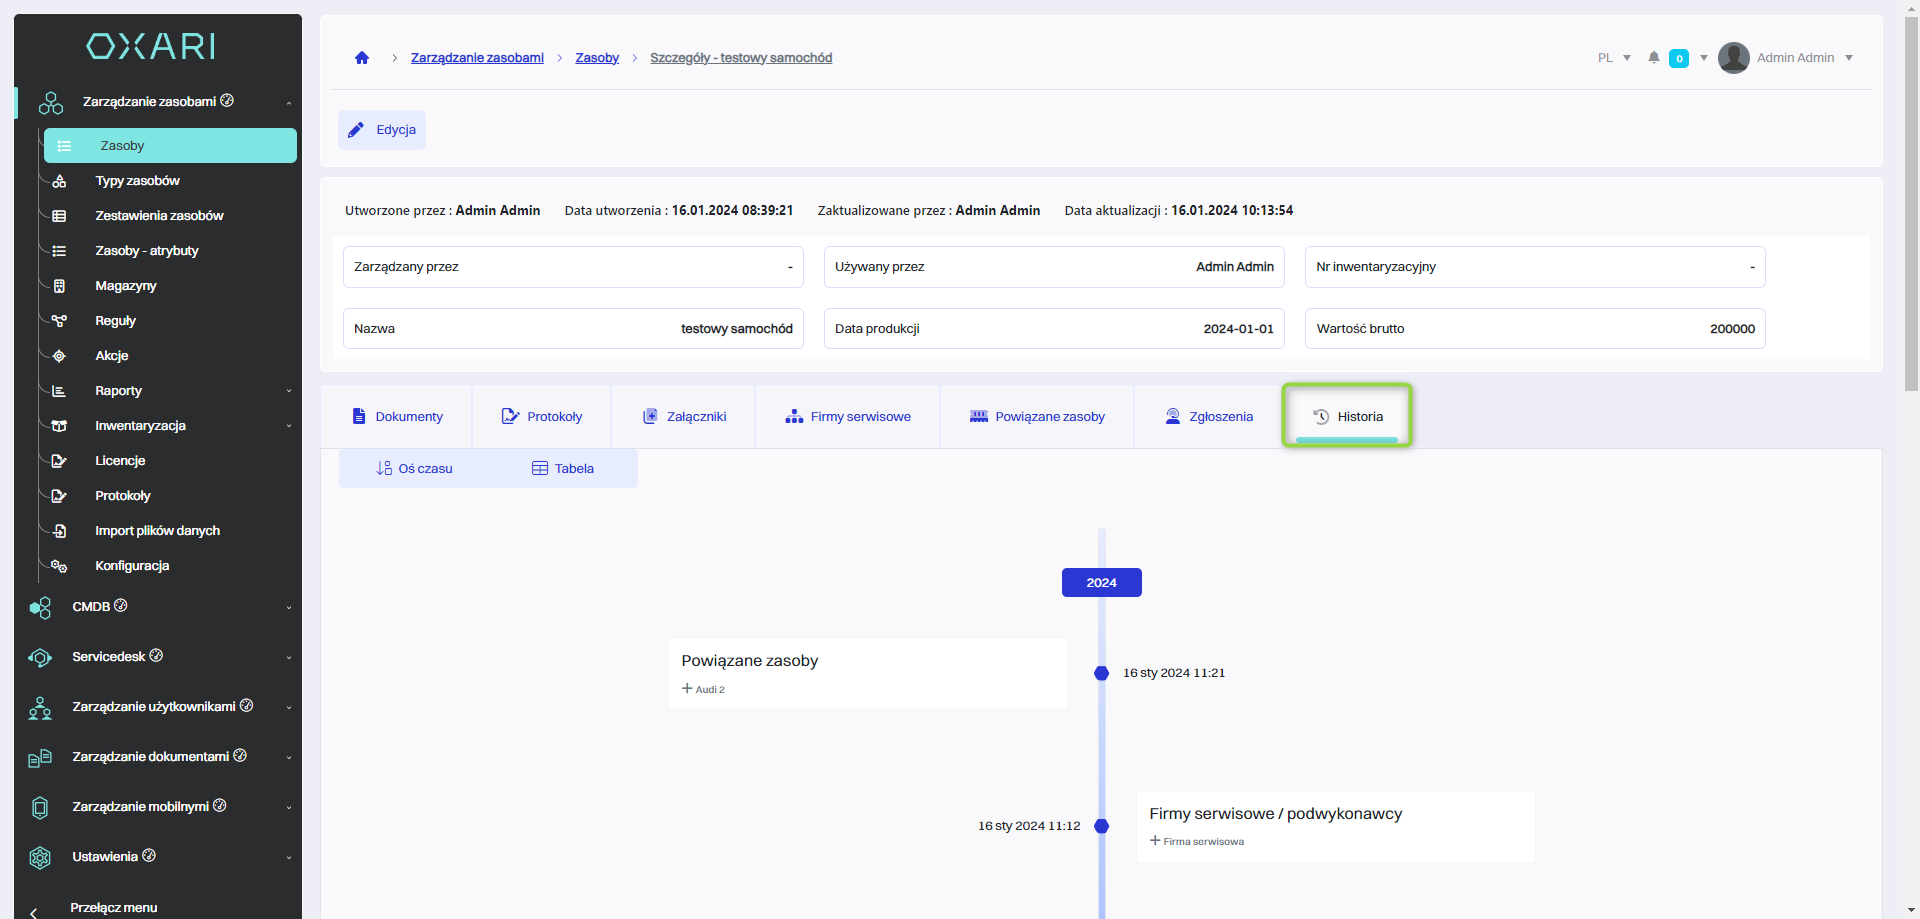This screenshot has height=919, width=1920.
Task: Click the Zarządzanie zasobami help icon
Action: pyautogui.click(x=227, y=101)
